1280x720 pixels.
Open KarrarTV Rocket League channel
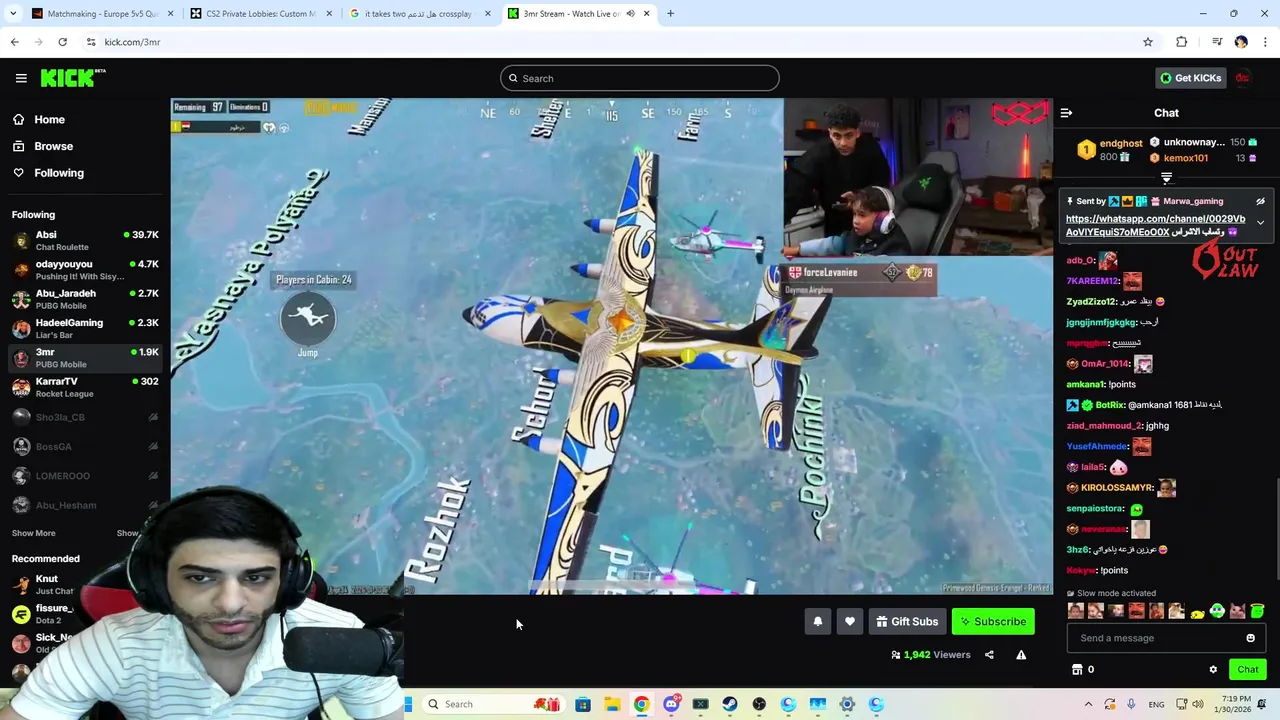click(x=85, y=387)
